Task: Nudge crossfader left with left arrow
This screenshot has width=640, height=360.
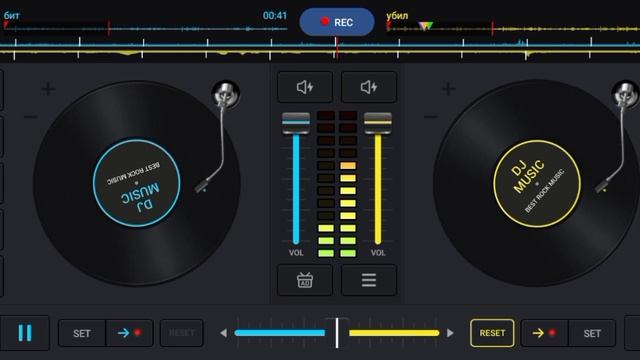Action: pyautogui.click(x=223, y=333)
